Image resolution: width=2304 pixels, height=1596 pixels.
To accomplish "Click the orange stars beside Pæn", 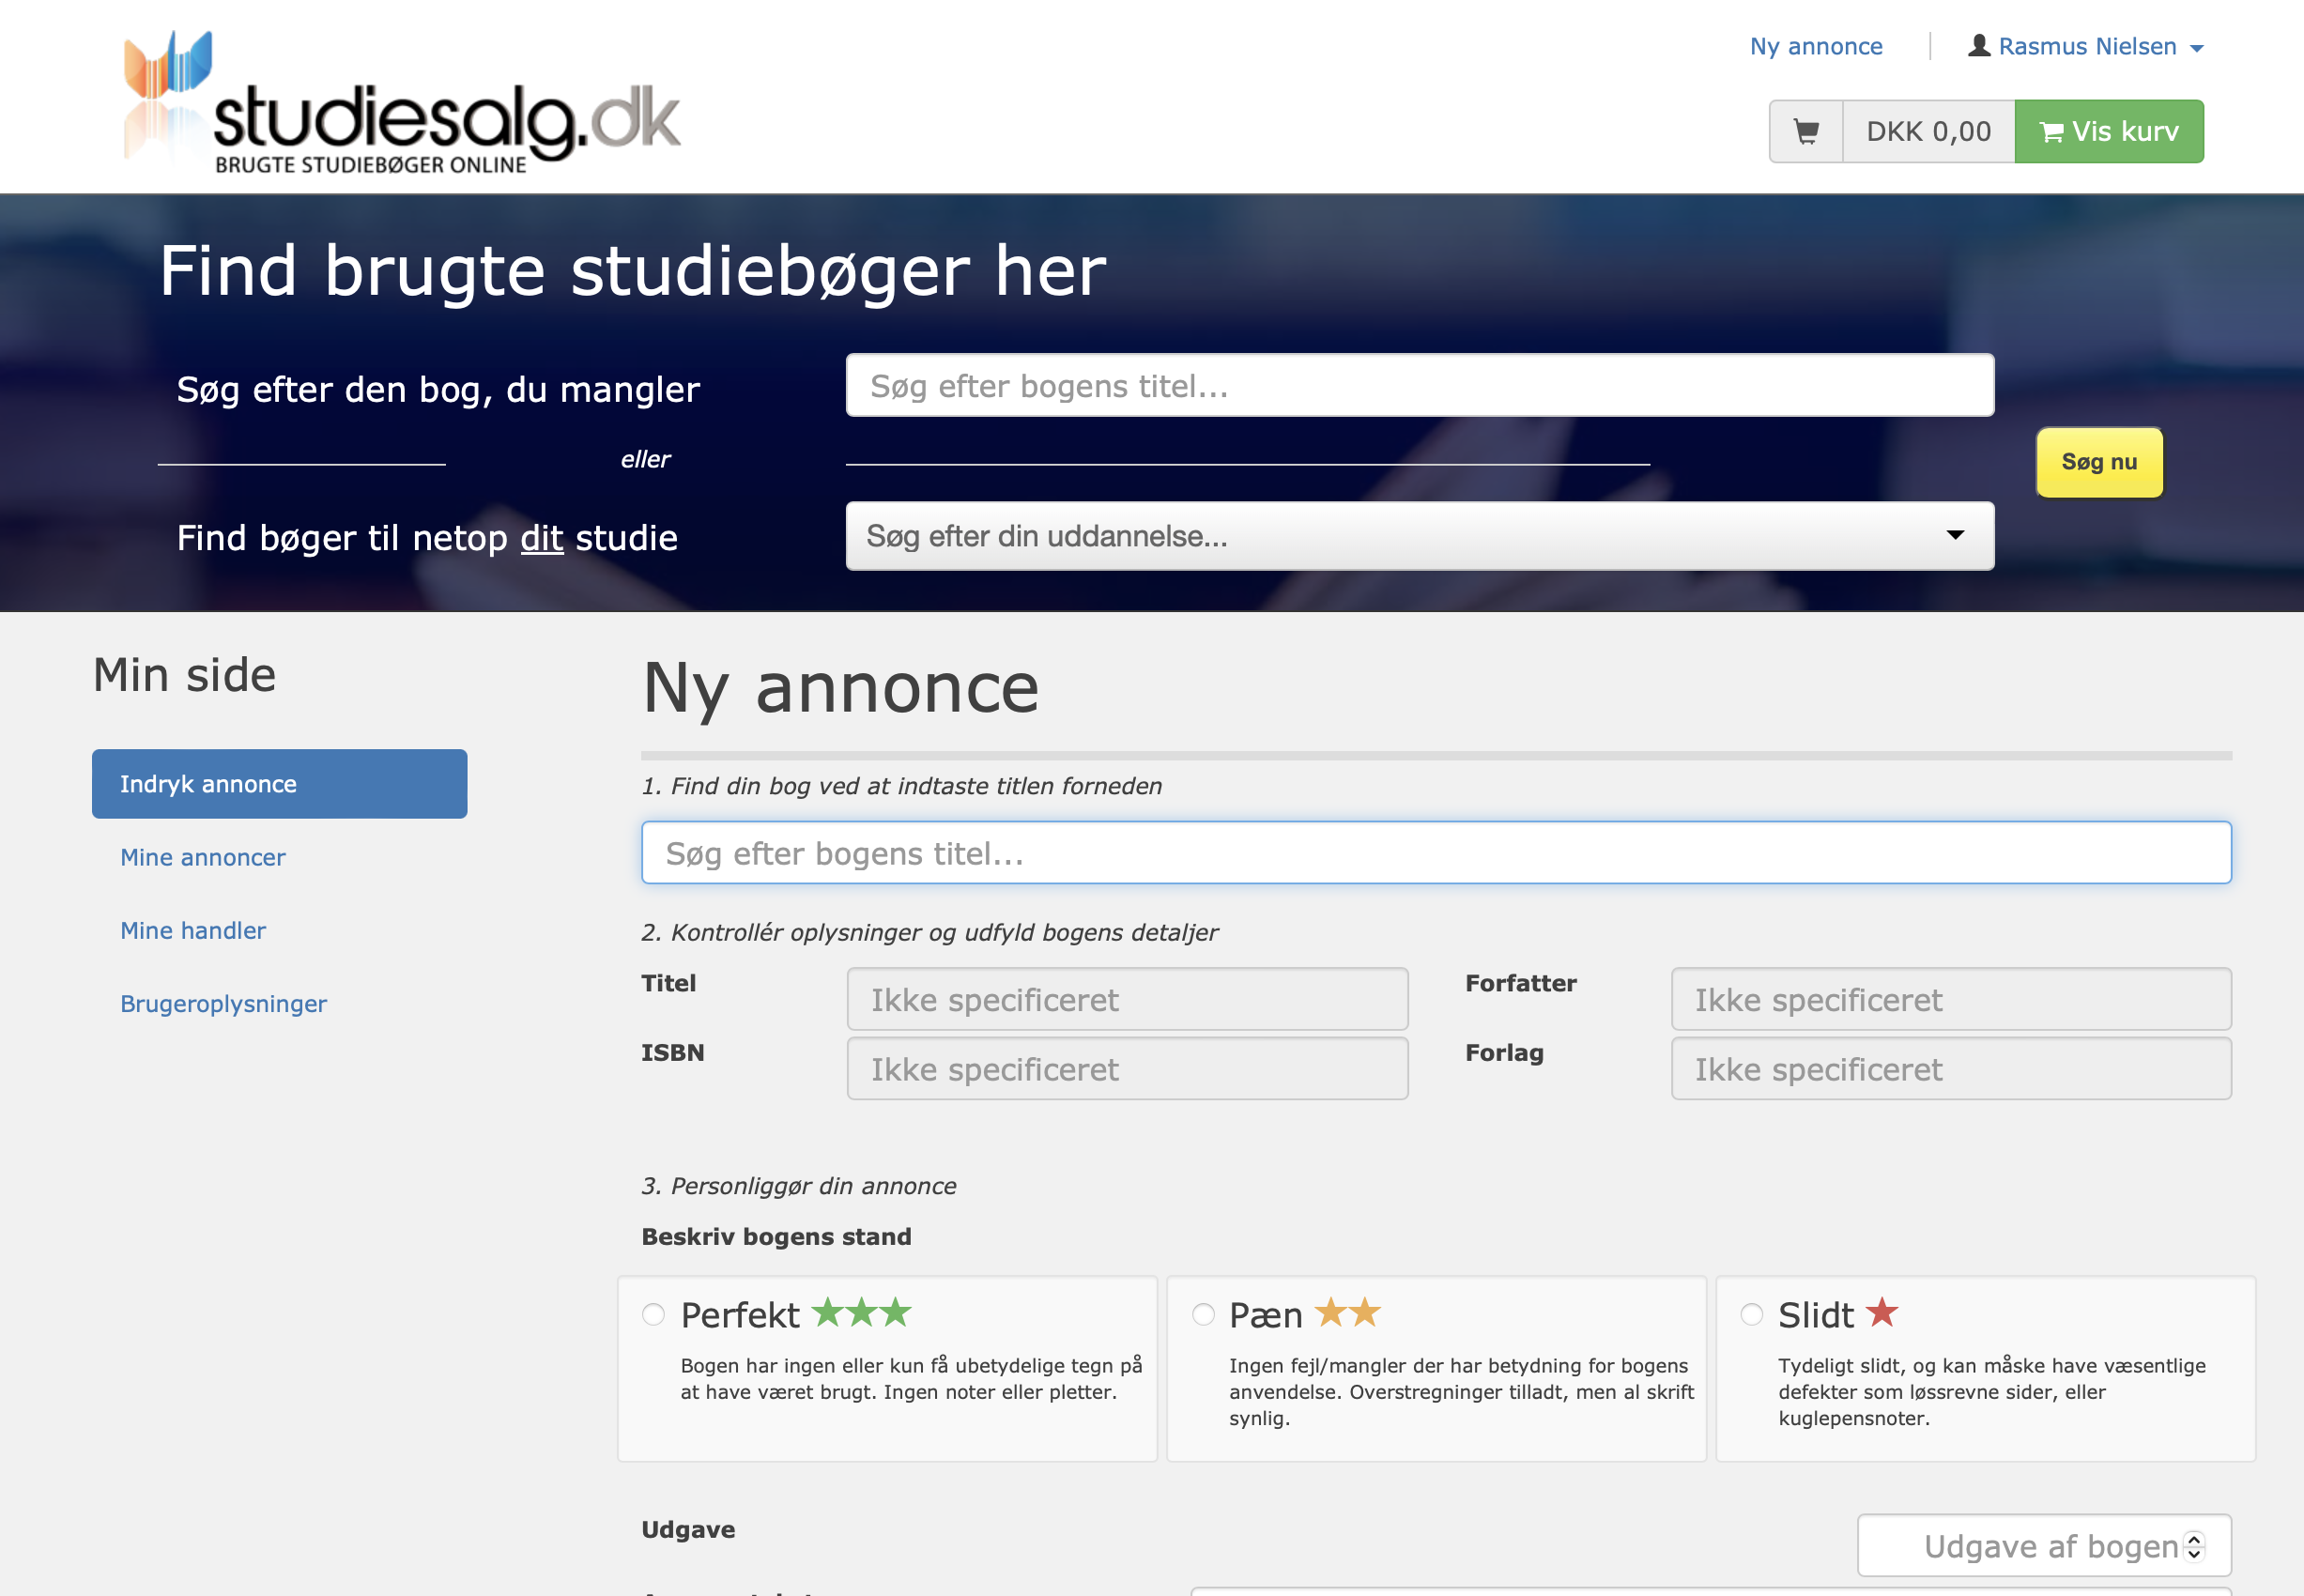I will [1347, 1312].
